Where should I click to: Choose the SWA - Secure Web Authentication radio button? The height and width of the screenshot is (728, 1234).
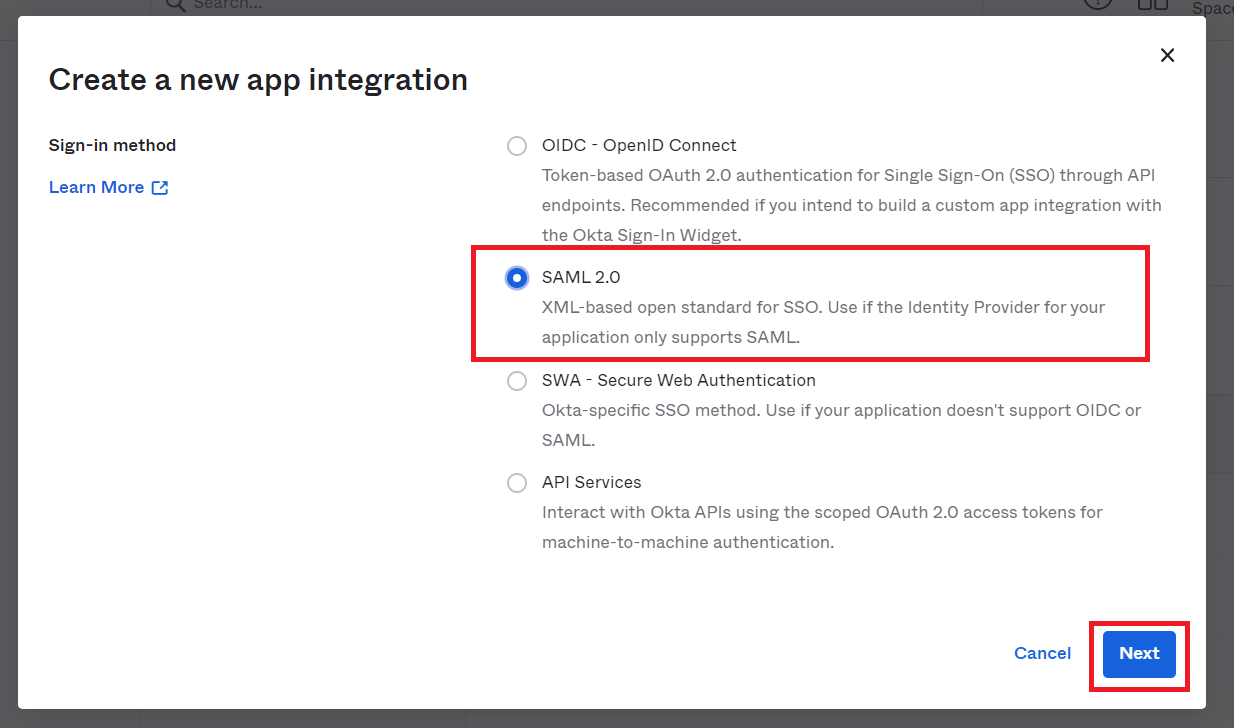[x=517, y=381]
